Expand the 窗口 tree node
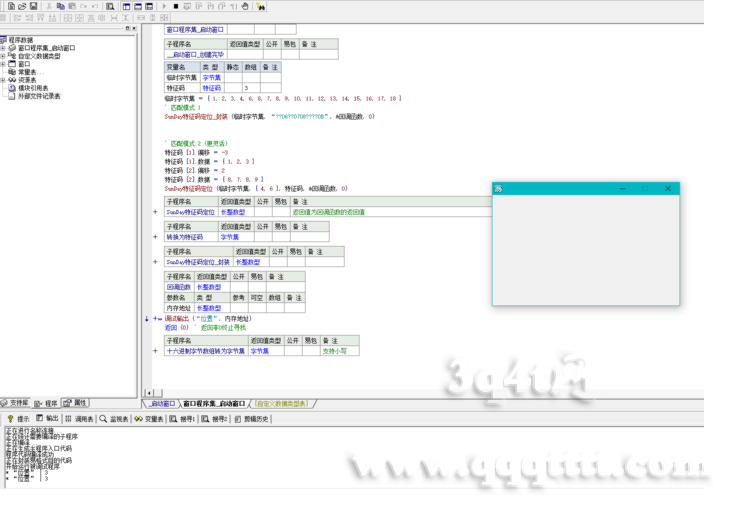The height and width of the screenshot is (519, 734). (3, 64)
